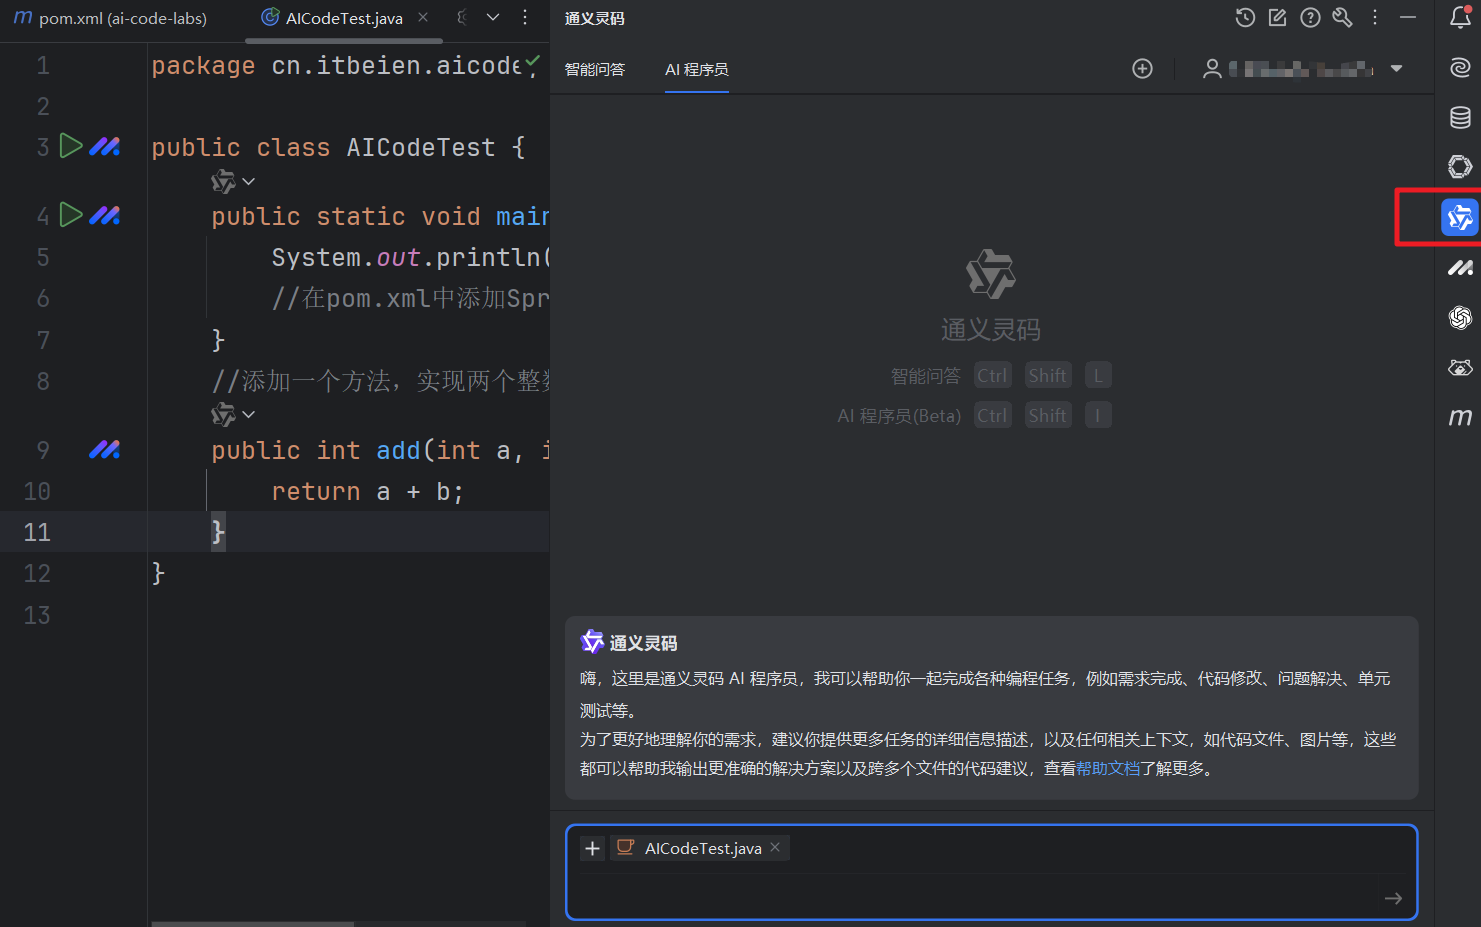Expand the user account dropdown arrow

(1397, 69)
